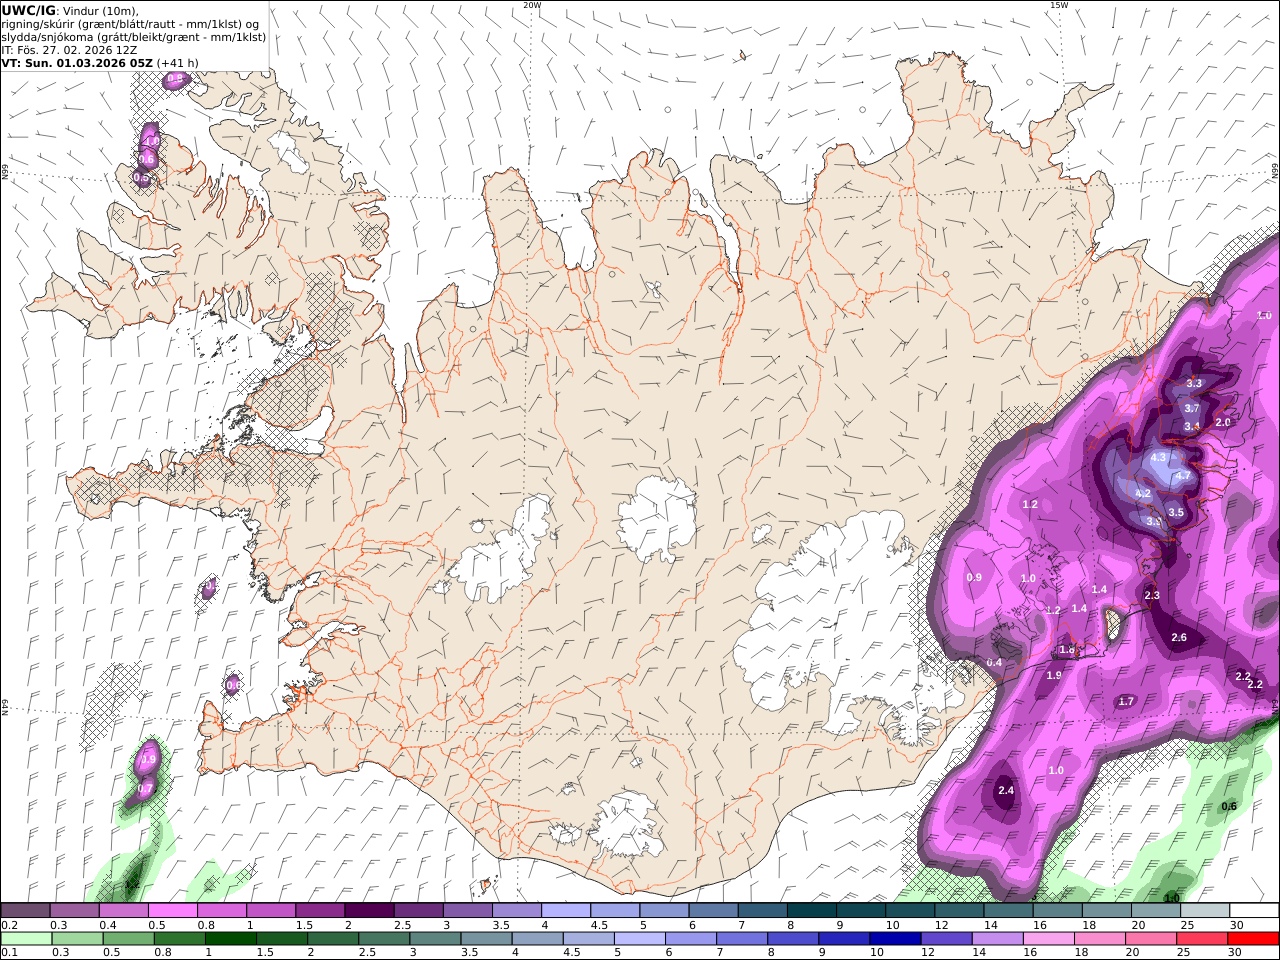
Task: Click the '(+41 h)' forecast offset text
Action: coord(178,62)
